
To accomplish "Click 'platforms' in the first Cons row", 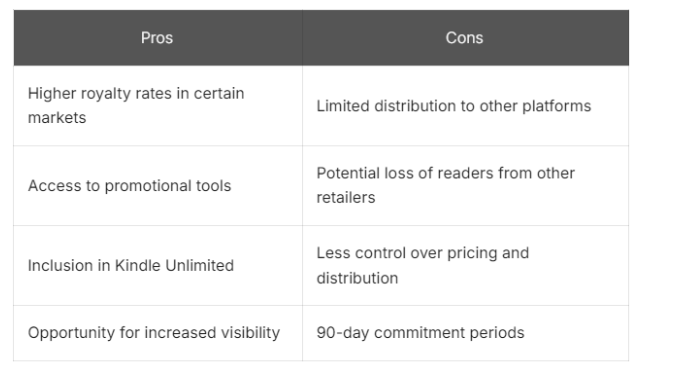I will (556, 106).
